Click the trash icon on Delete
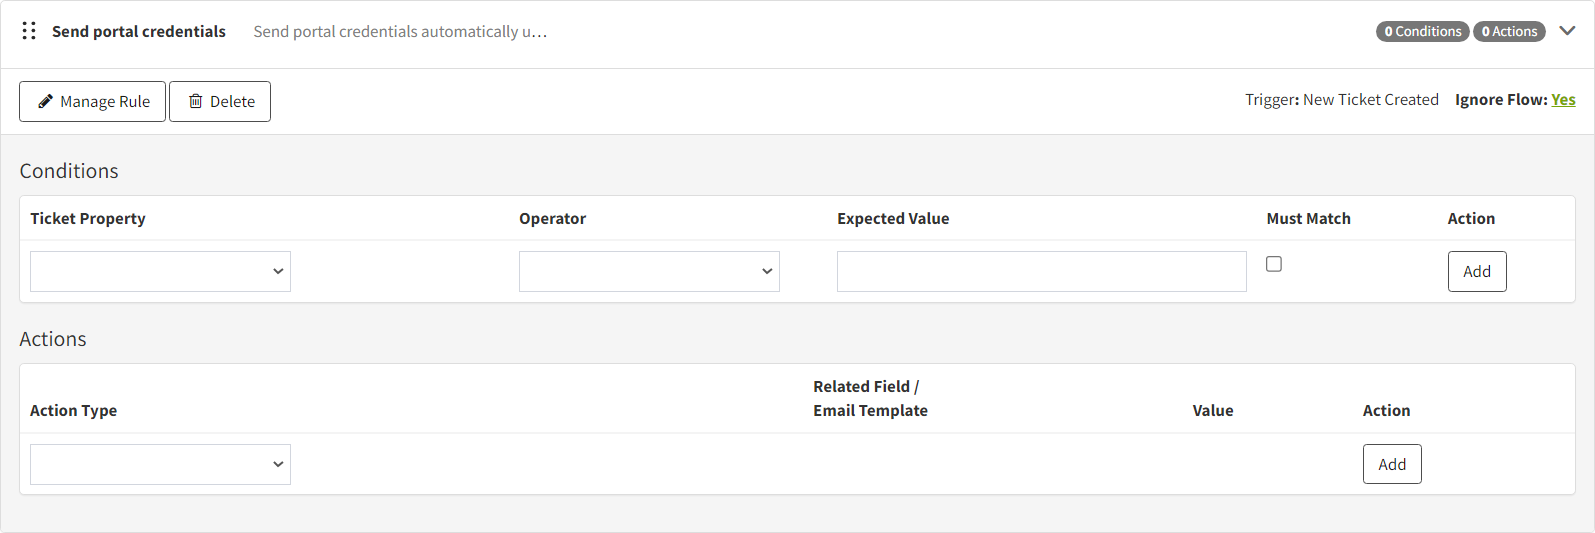 point(196,101)
